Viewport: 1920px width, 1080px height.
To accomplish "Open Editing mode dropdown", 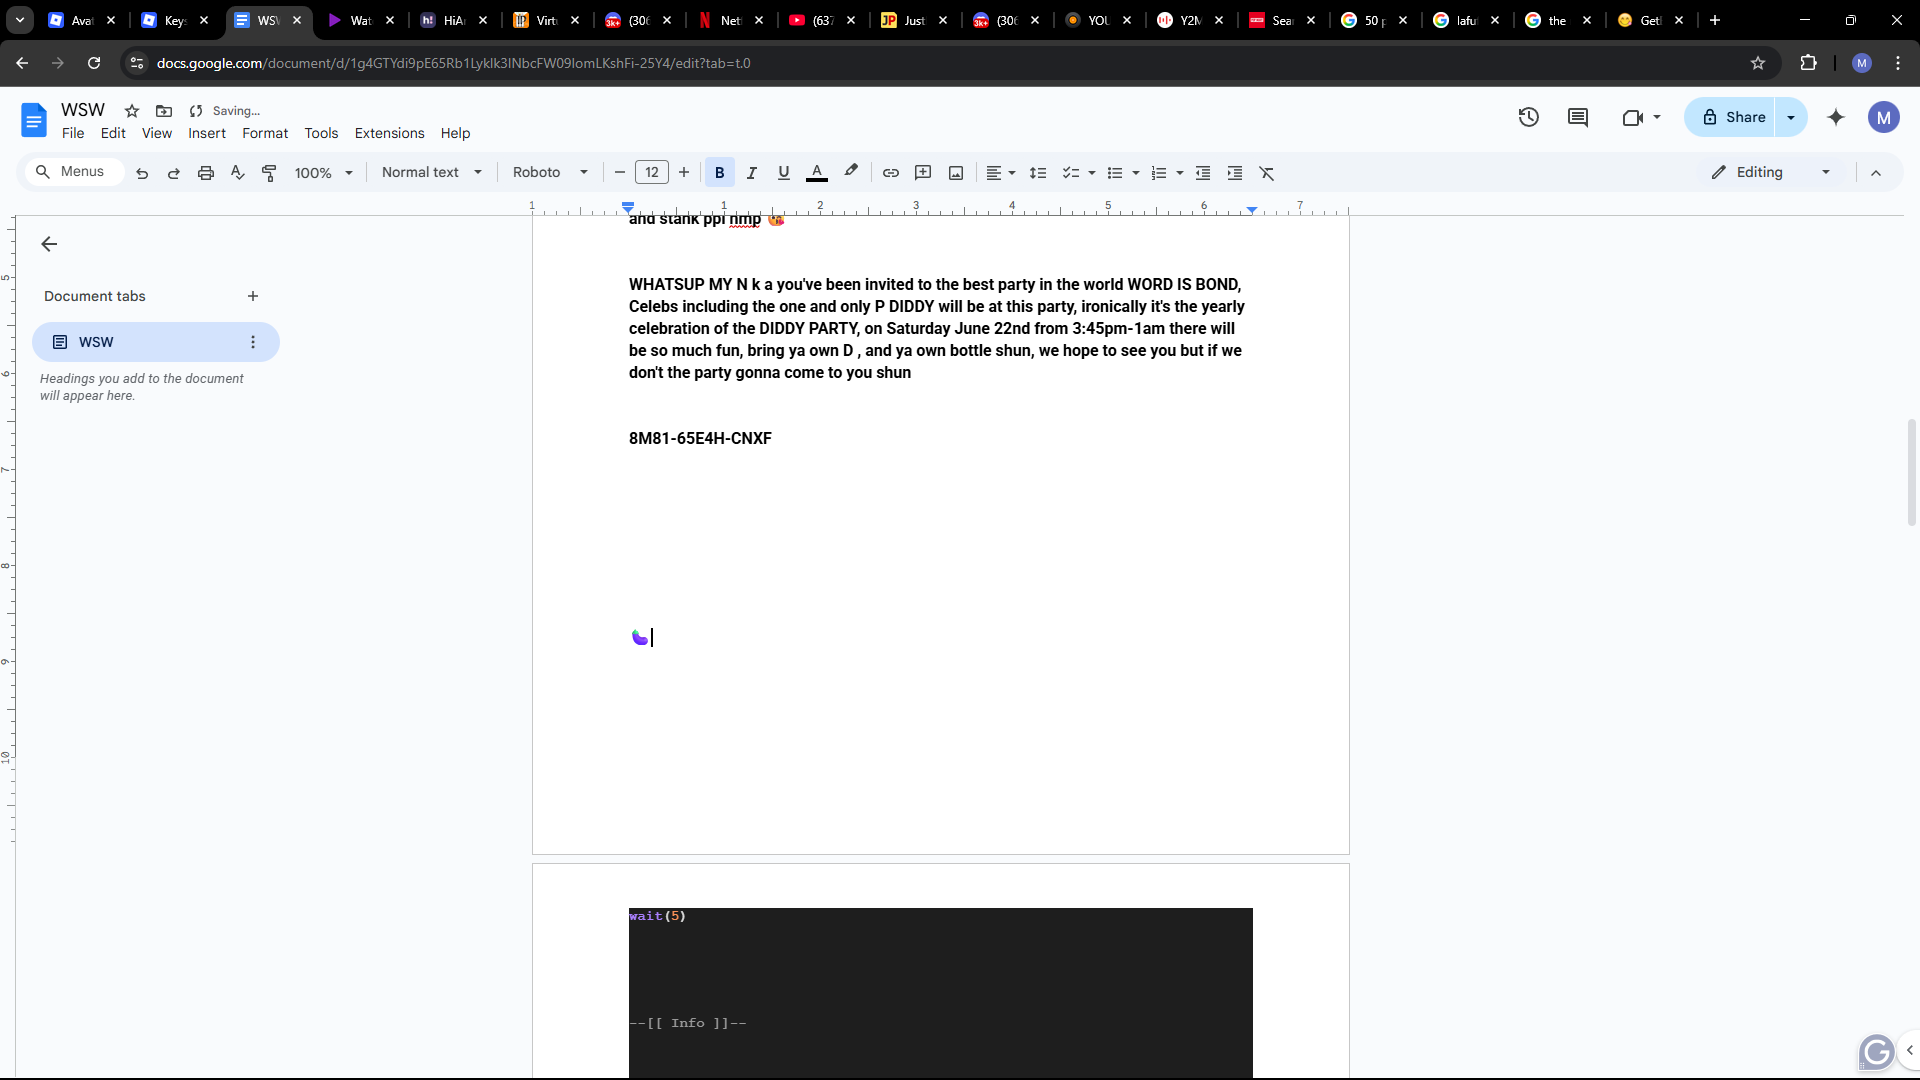I will [x=1771, y=172].
